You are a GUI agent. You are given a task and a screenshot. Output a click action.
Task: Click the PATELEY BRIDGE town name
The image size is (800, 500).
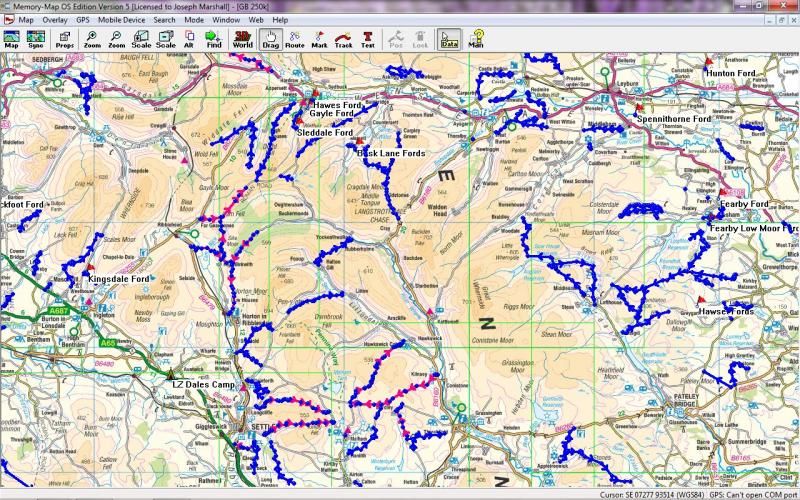(685, 400)
